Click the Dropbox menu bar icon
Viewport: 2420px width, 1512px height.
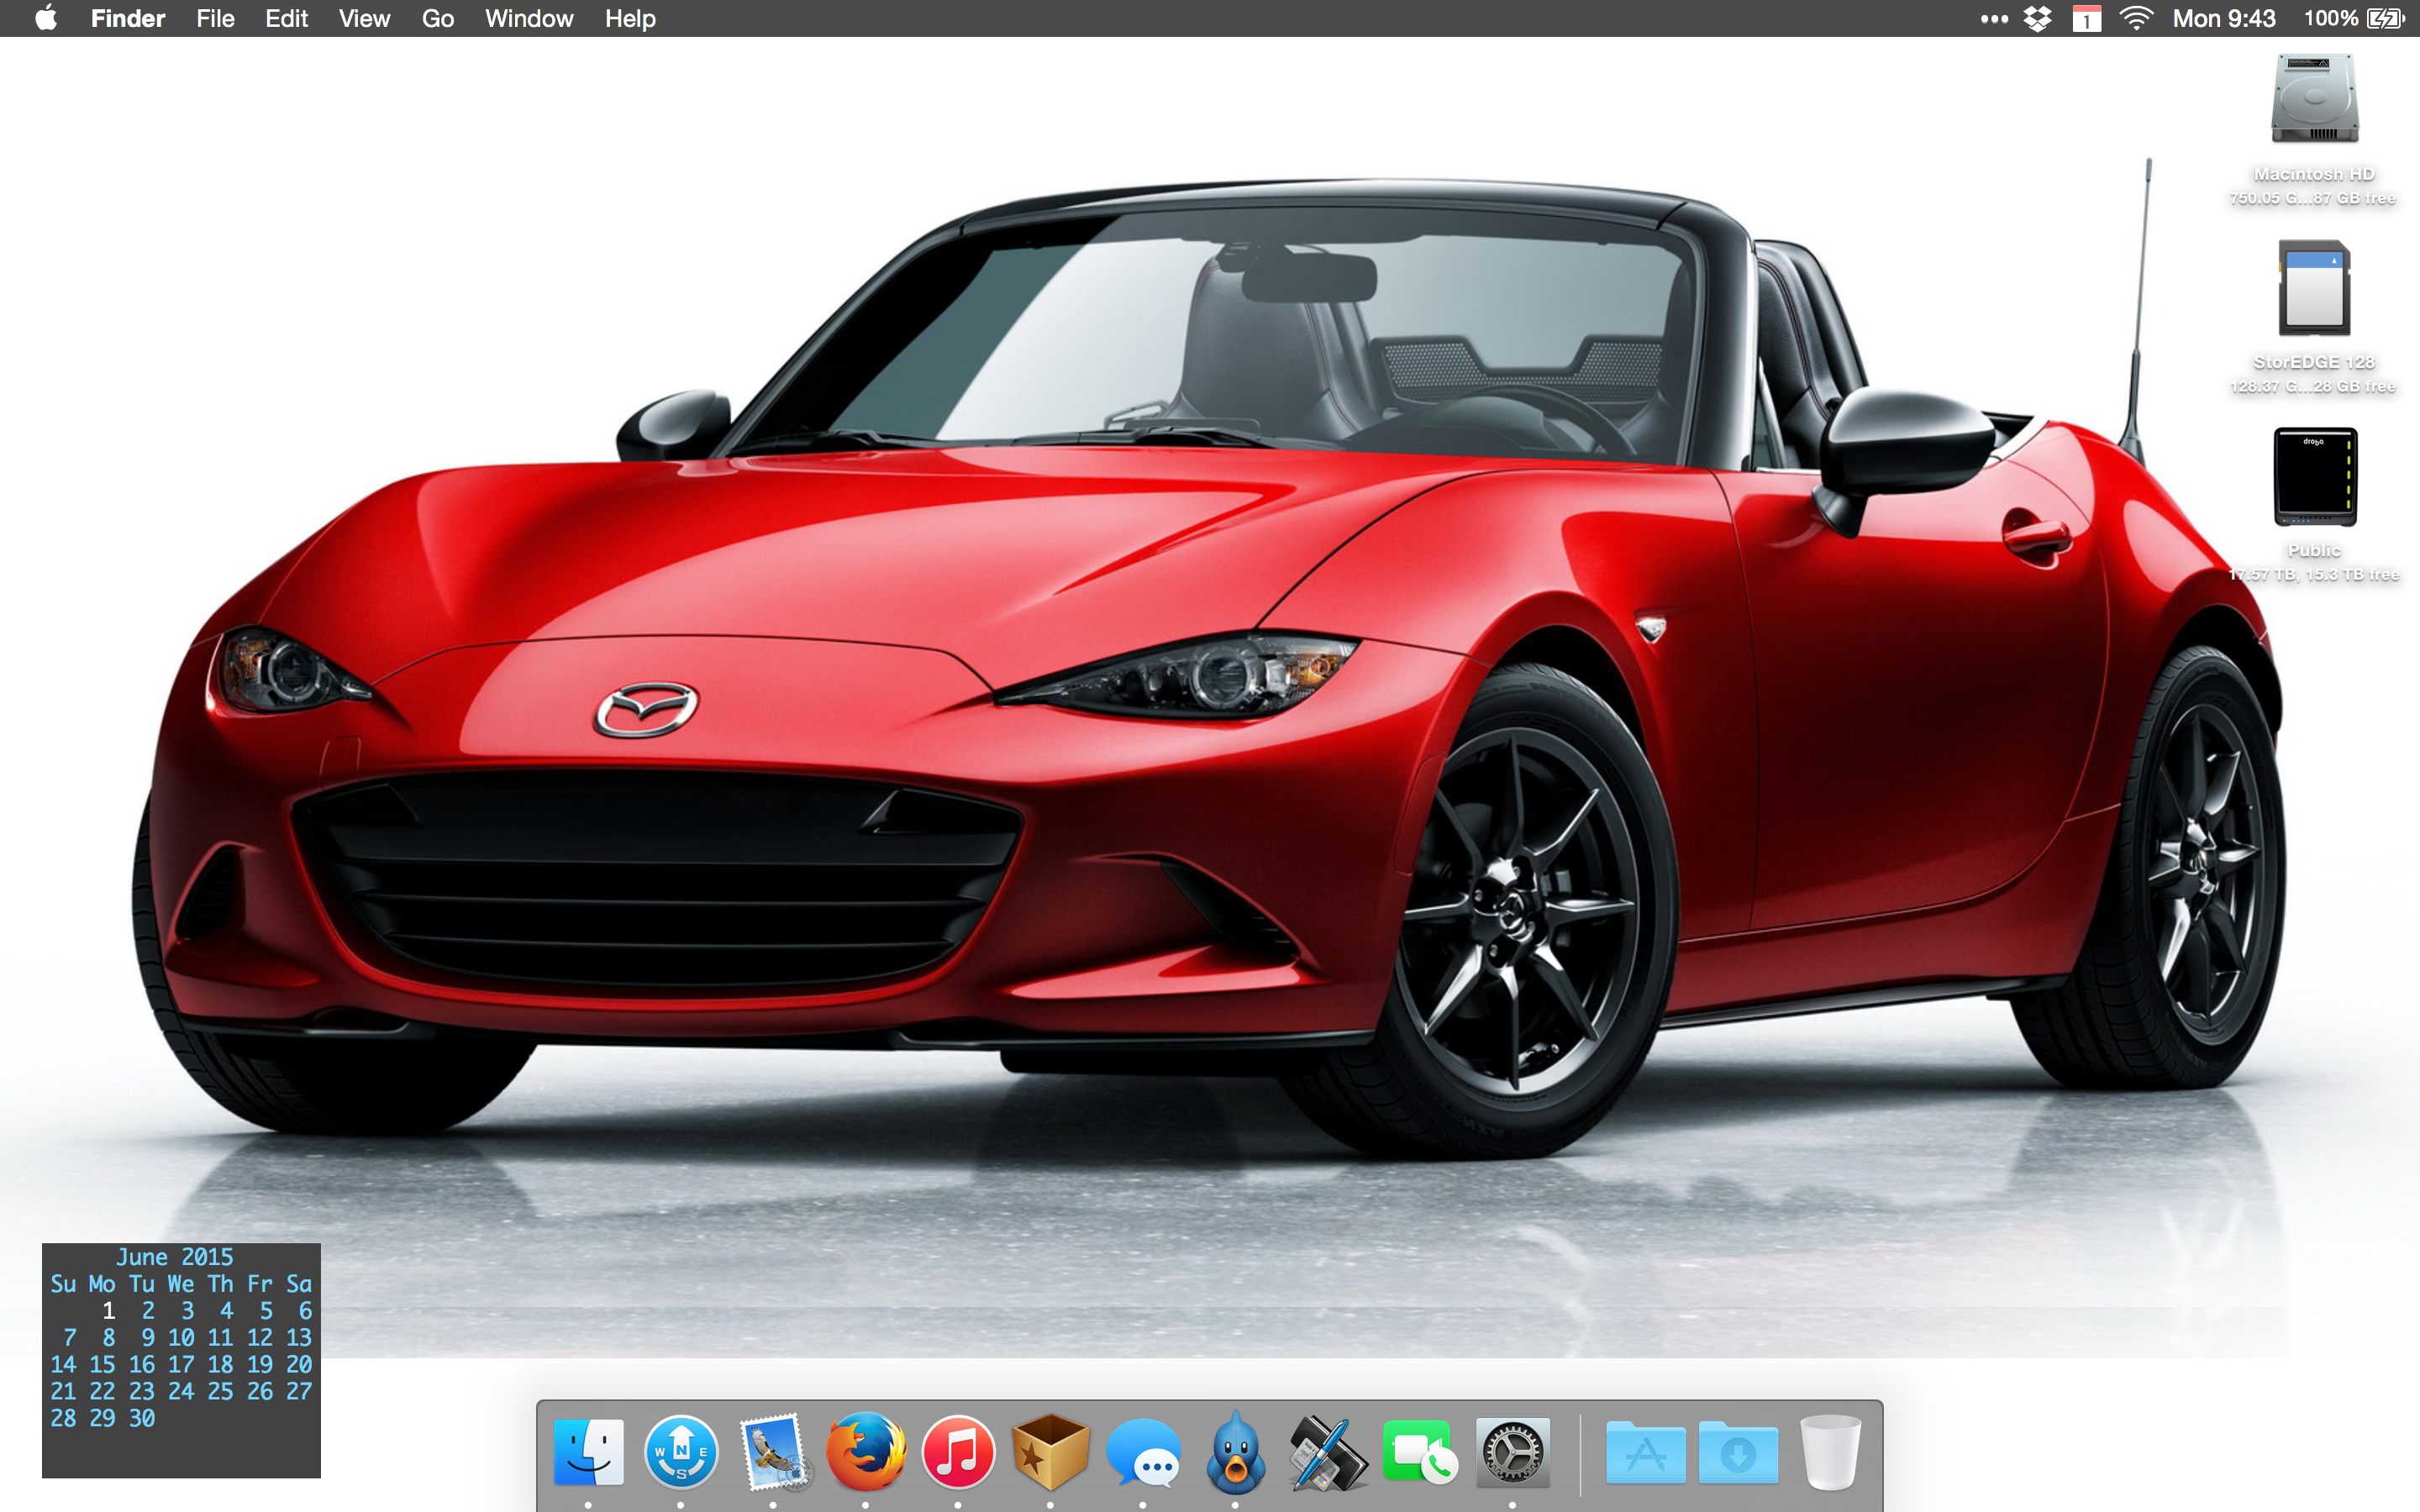[x=2037, y=18]
